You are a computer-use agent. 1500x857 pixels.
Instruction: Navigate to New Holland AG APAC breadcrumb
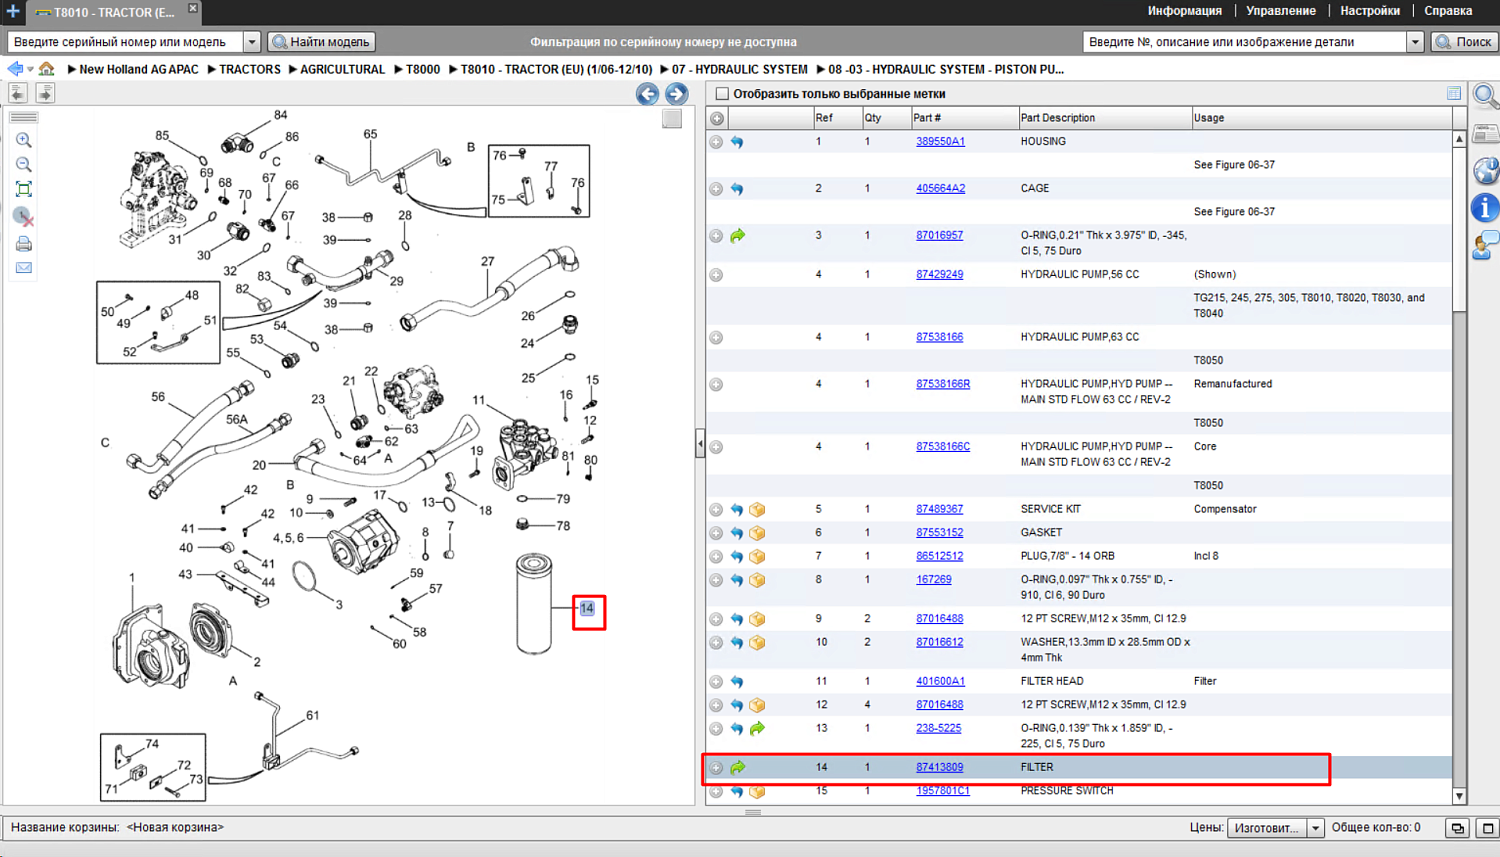click(x=139, y=70)
